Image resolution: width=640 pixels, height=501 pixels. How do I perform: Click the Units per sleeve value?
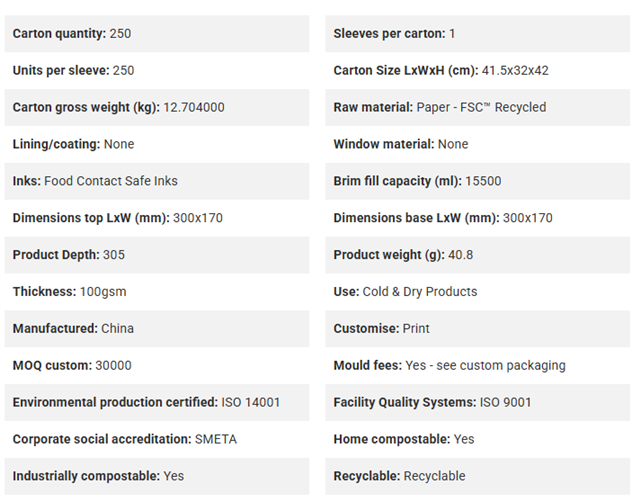coord(123,71)
